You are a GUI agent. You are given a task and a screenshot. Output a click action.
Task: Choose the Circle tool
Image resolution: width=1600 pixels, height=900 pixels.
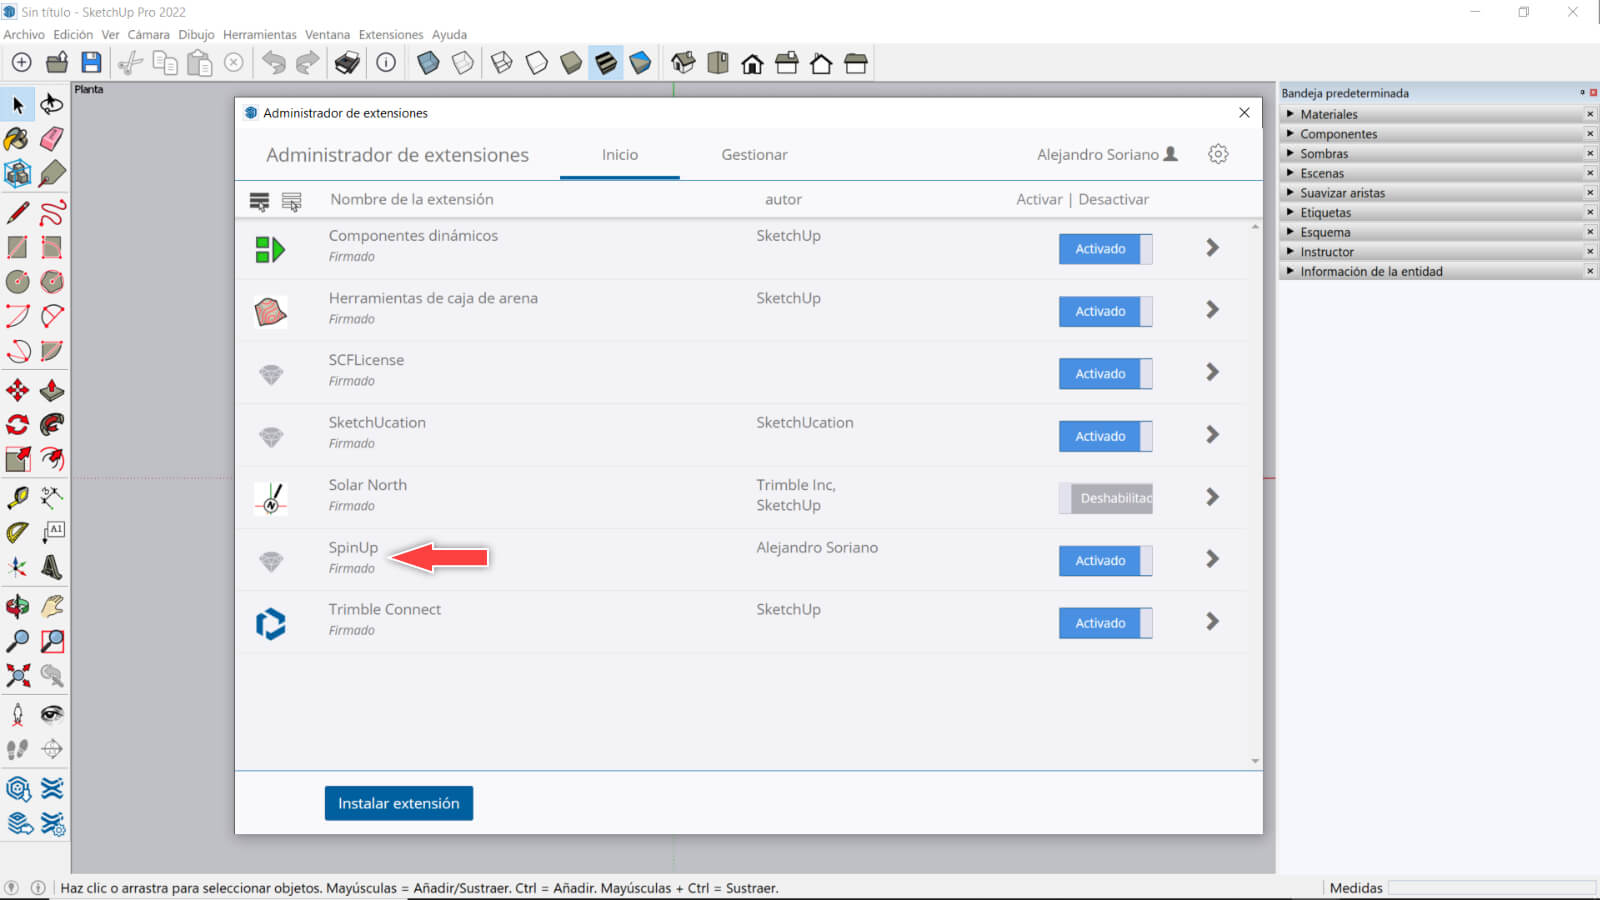(x=17, y=281)
